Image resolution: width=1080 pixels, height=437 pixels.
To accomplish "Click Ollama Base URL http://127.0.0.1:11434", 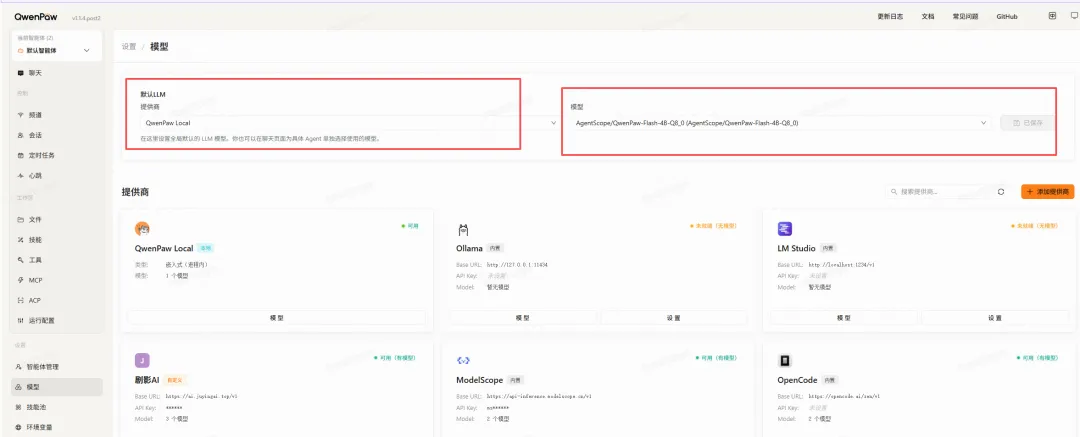I will (x=517, y=265).
